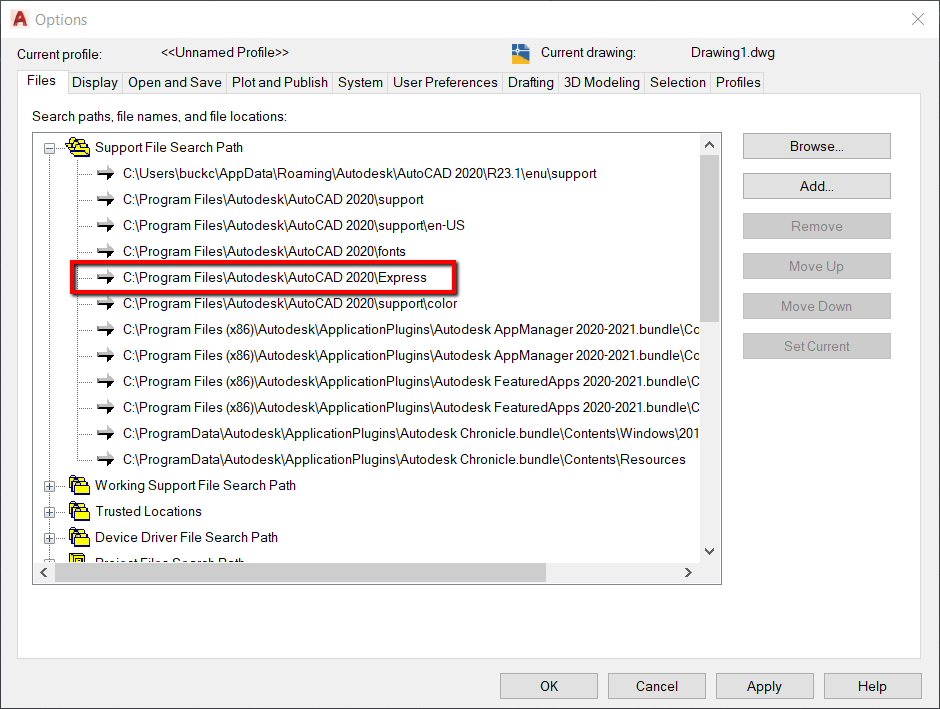Click arrow icon of the Roaming enu\support path
The width and height of the screenshot is (940, 709).
[x=106, y=173]
